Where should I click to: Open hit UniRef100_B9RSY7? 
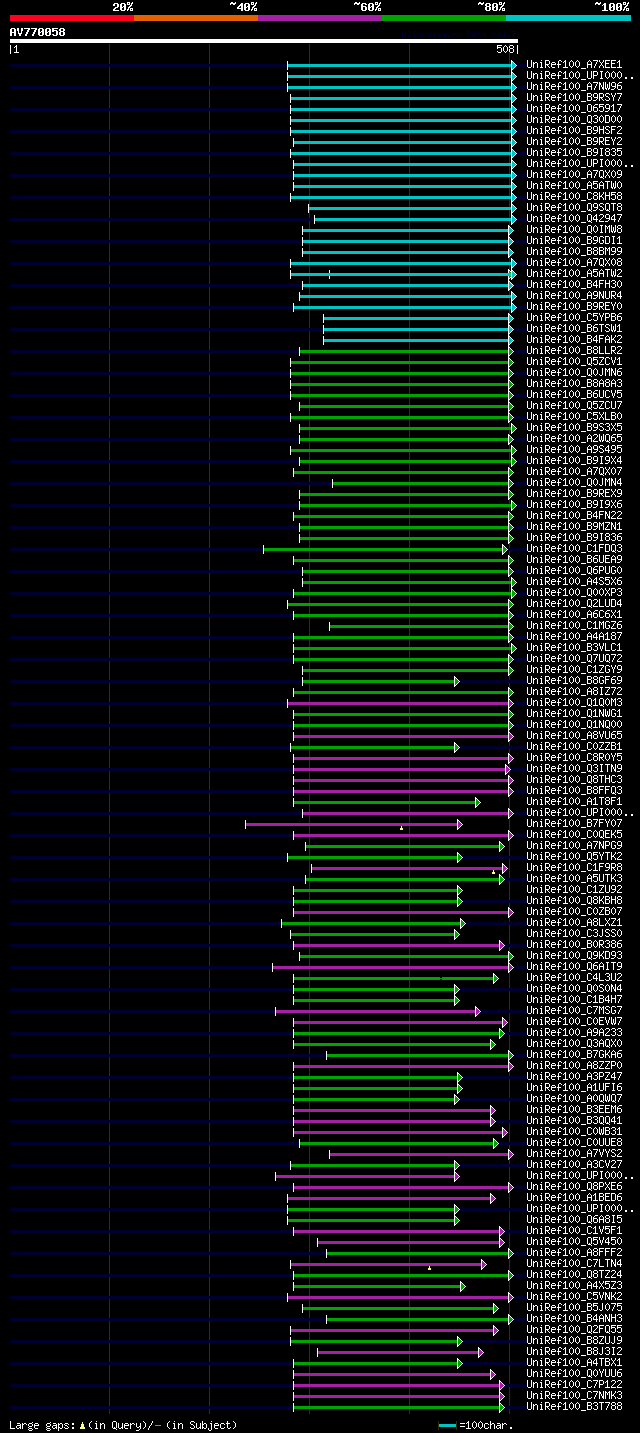pos(575,97)
